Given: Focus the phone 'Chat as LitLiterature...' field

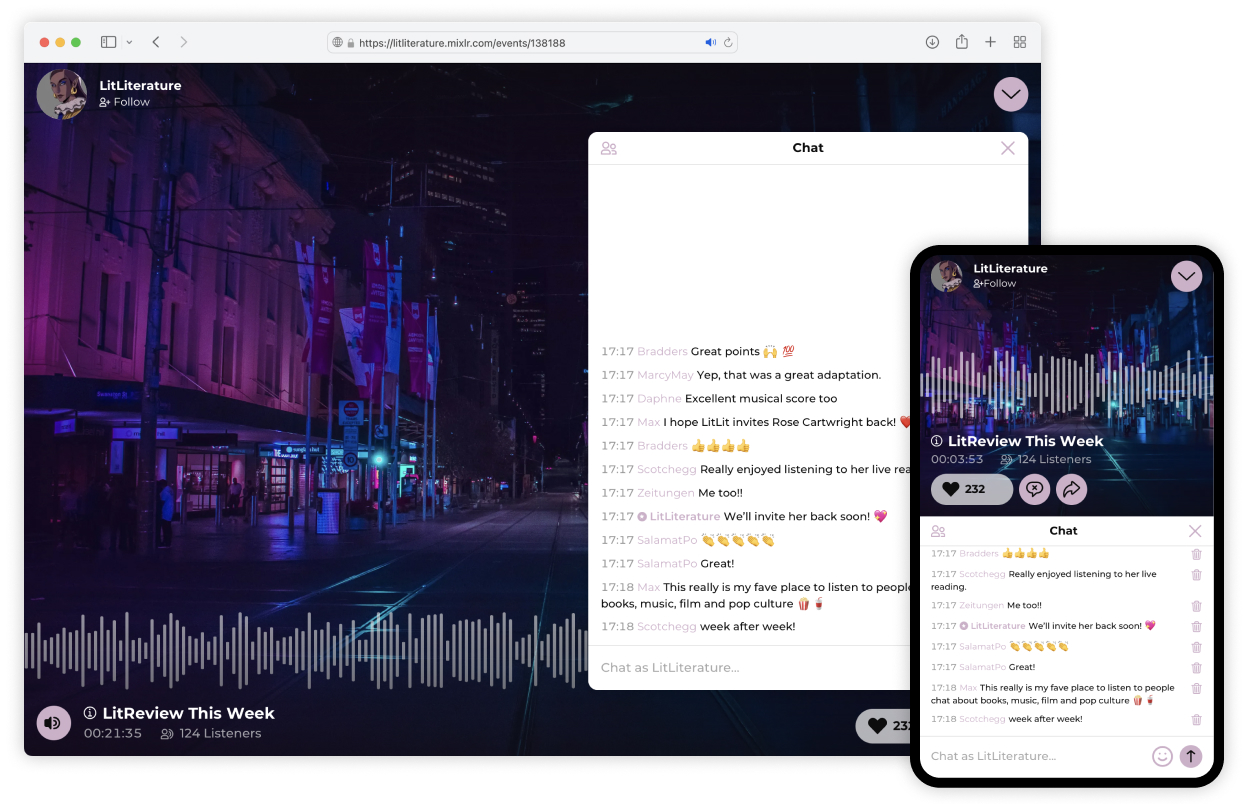Looking at the screenshot, I should pyautogui.click(x=1036, y=756).
